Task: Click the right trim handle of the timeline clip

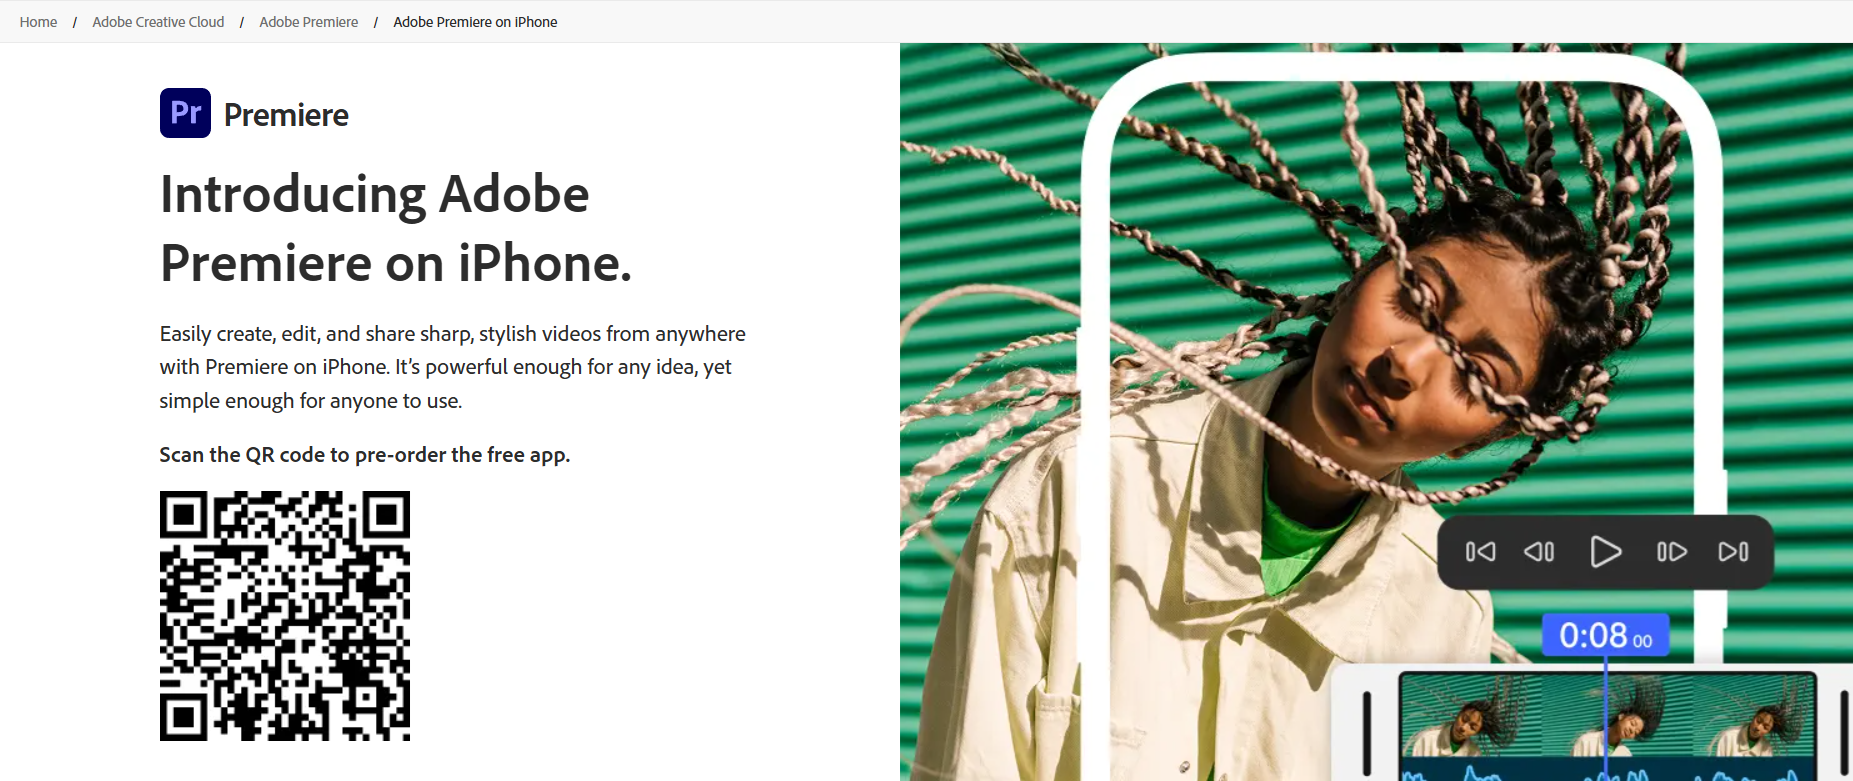Action: coord(1844,733)
